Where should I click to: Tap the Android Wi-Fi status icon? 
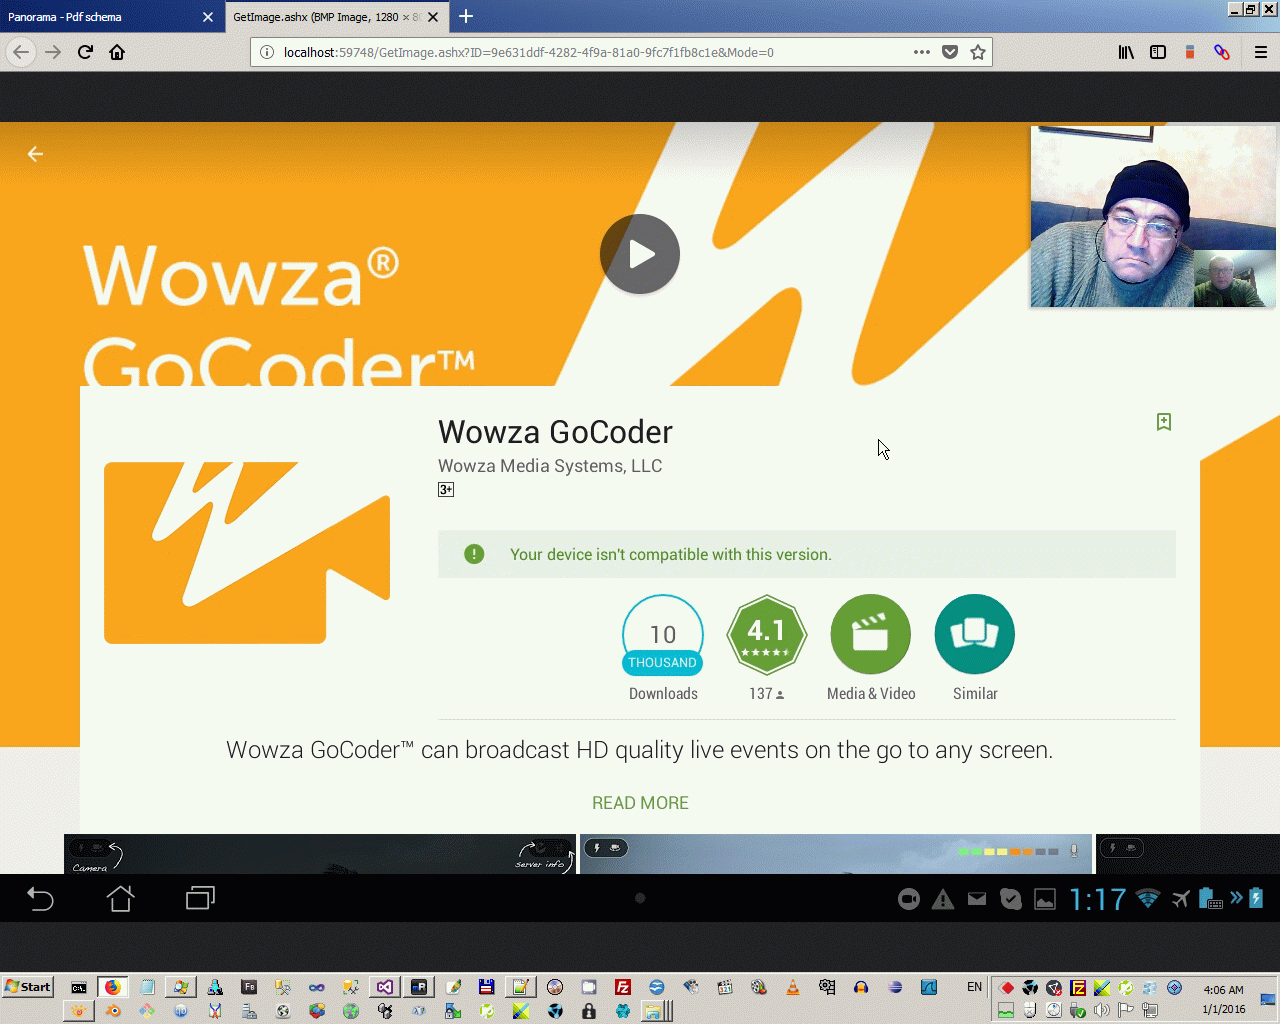1148,898
